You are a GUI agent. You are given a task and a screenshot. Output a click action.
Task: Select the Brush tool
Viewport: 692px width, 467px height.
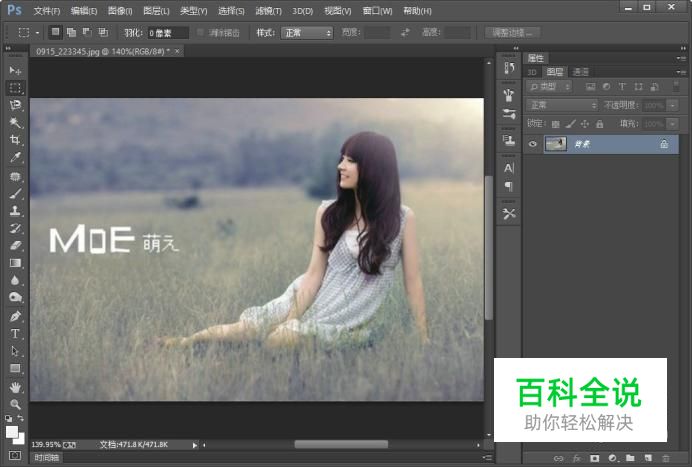point(15,194)
